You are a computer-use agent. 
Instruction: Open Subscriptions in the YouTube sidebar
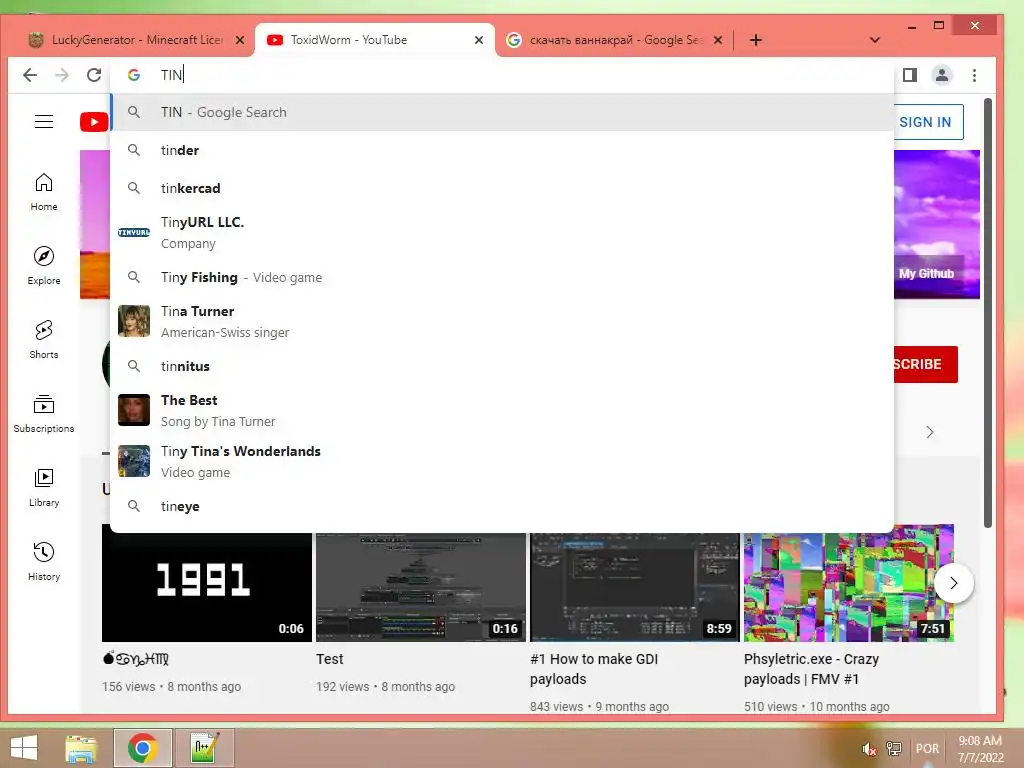[x=44, y=414]
